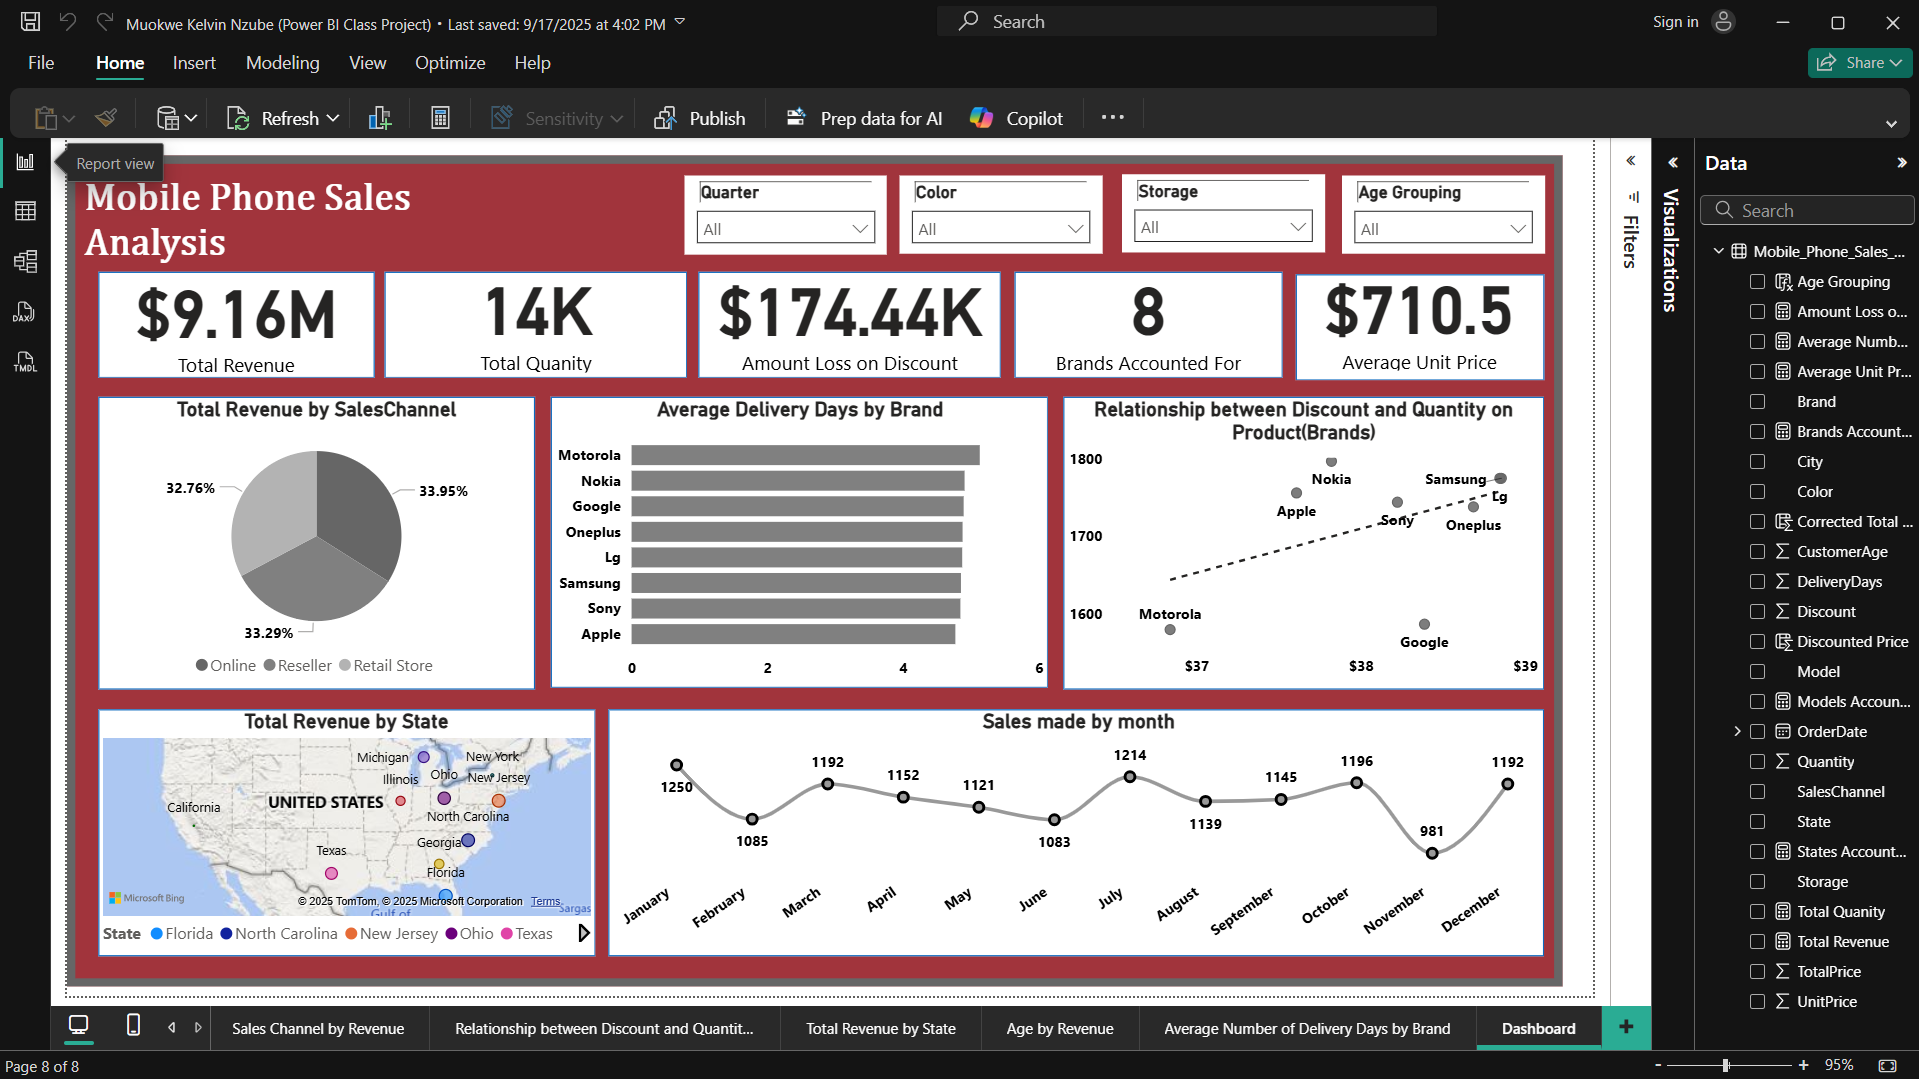Tick the Total Revenue field checkbox
The image size is (1919, 1079).
tap(1757, 942)
